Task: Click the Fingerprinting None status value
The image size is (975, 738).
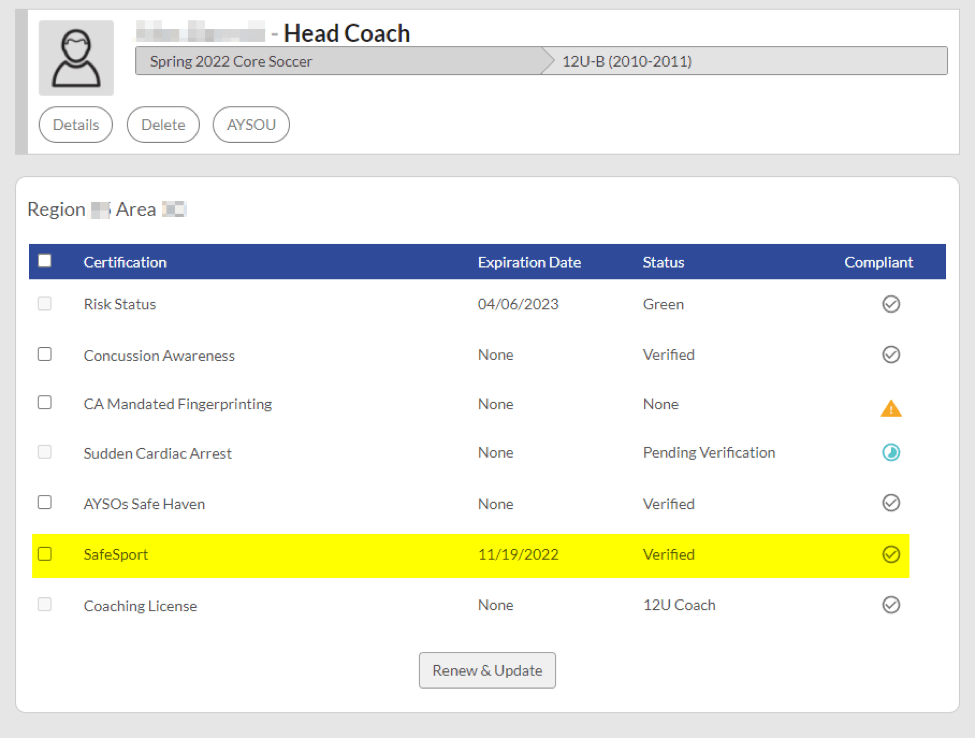Action: coord(660,404)
